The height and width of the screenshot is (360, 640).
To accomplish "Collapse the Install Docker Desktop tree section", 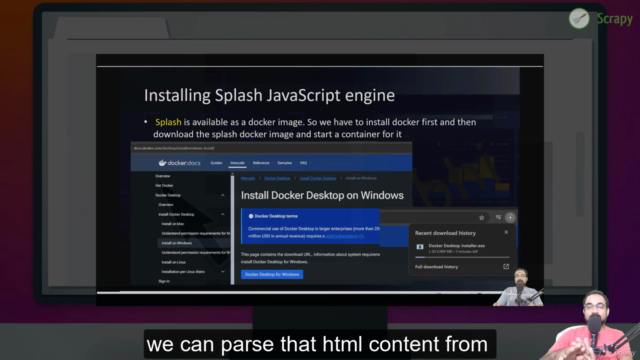I will [x=223, y=214].
